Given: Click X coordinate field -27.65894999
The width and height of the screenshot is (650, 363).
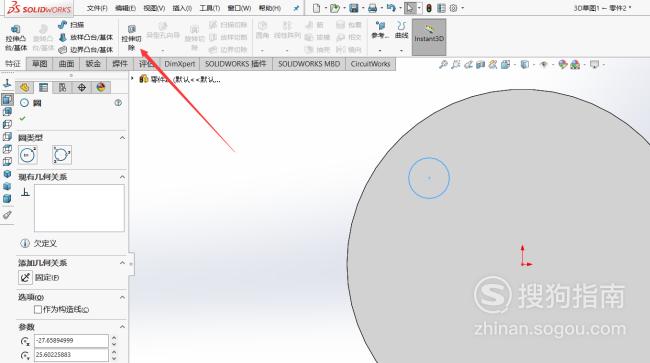Looking at the screenshot, I should click(71, 341).
